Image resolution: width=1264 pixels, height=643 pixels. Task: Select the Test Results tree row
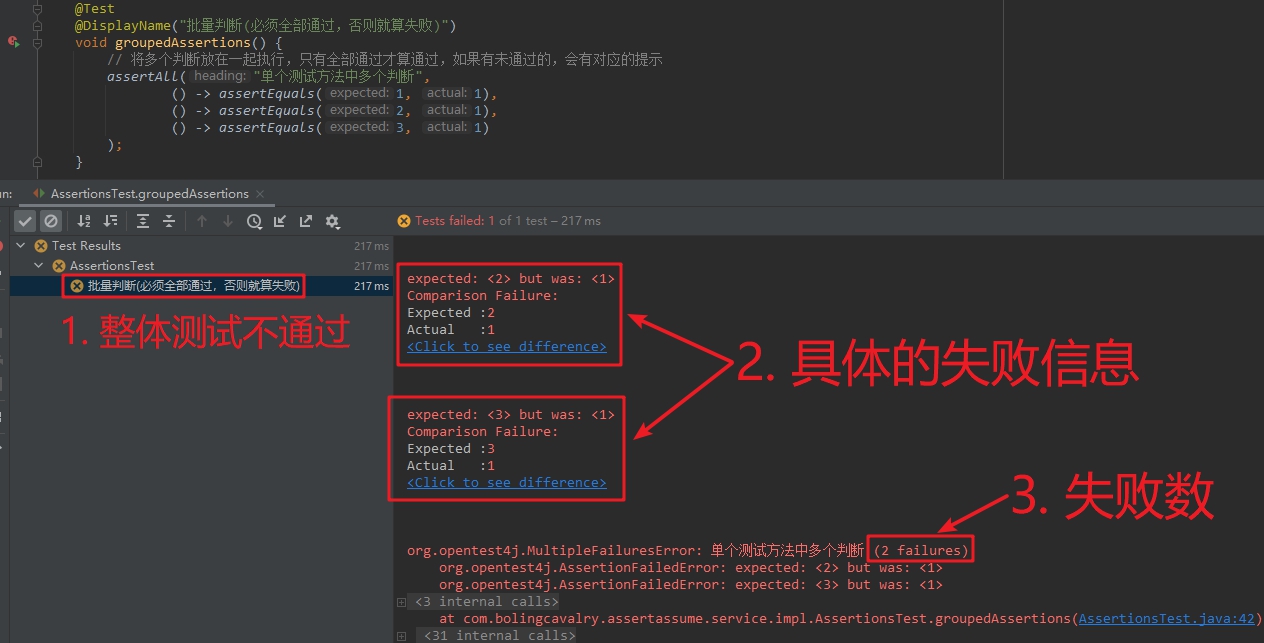click(201, 245)
